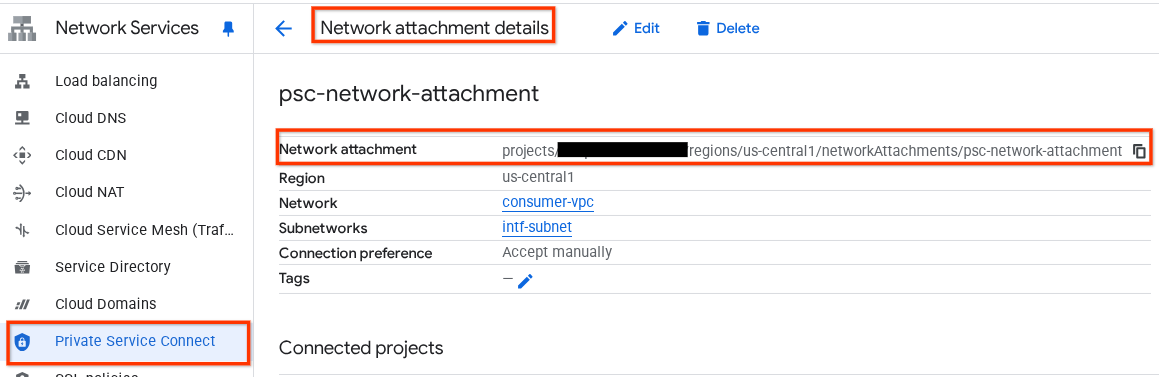Click the back arrow icon
The width and height of the screenshot is (1159, 377).
(283, 29)
